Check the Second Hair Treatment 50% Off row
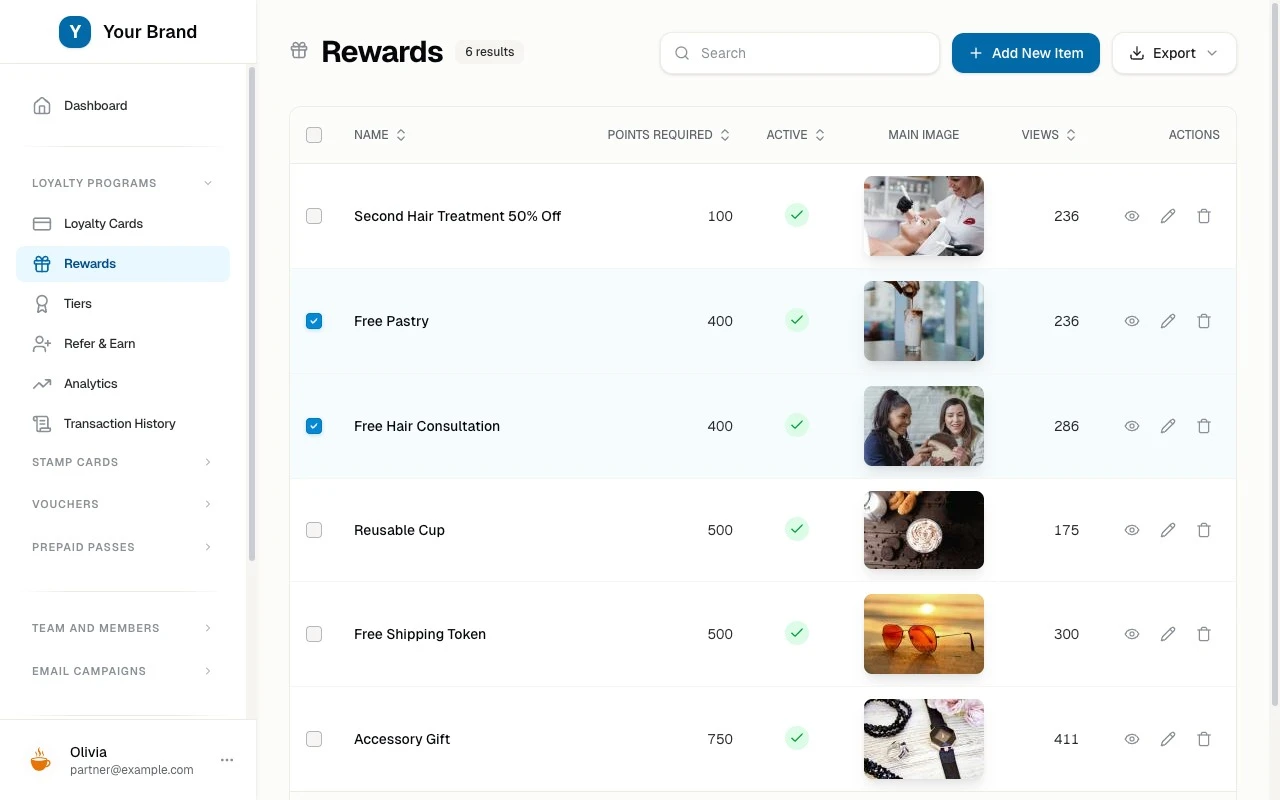 (314, 216)
